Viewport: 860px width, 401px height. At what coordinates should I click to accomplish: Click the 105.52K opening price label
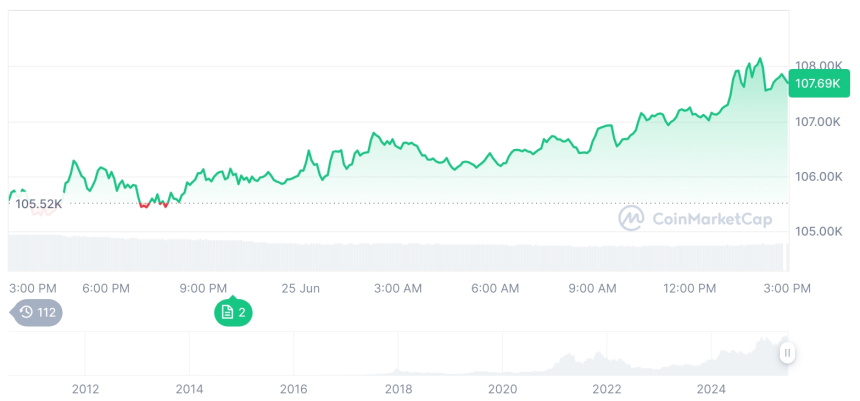point(39,204)
